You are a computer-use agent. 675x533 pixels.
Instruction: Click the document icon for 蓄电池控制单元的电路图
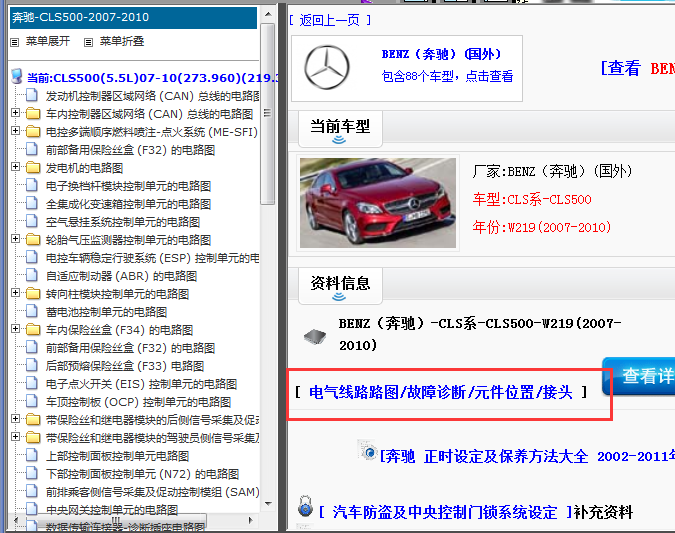coord(31,311)
